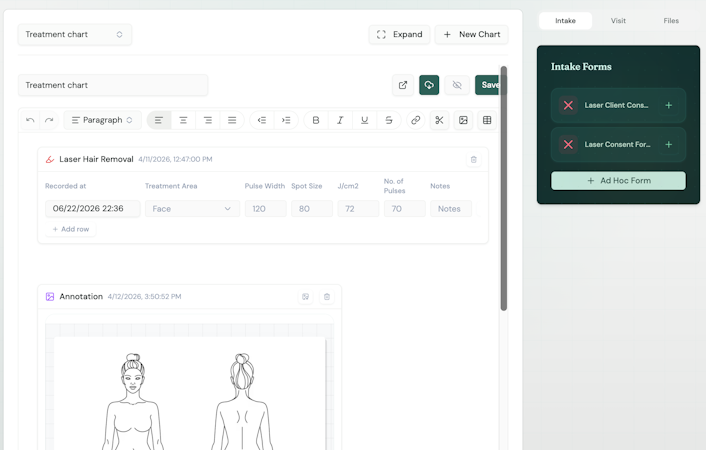Click the Annotation image edit icon
Screen dimensions: 706x450
pos(306,297)
